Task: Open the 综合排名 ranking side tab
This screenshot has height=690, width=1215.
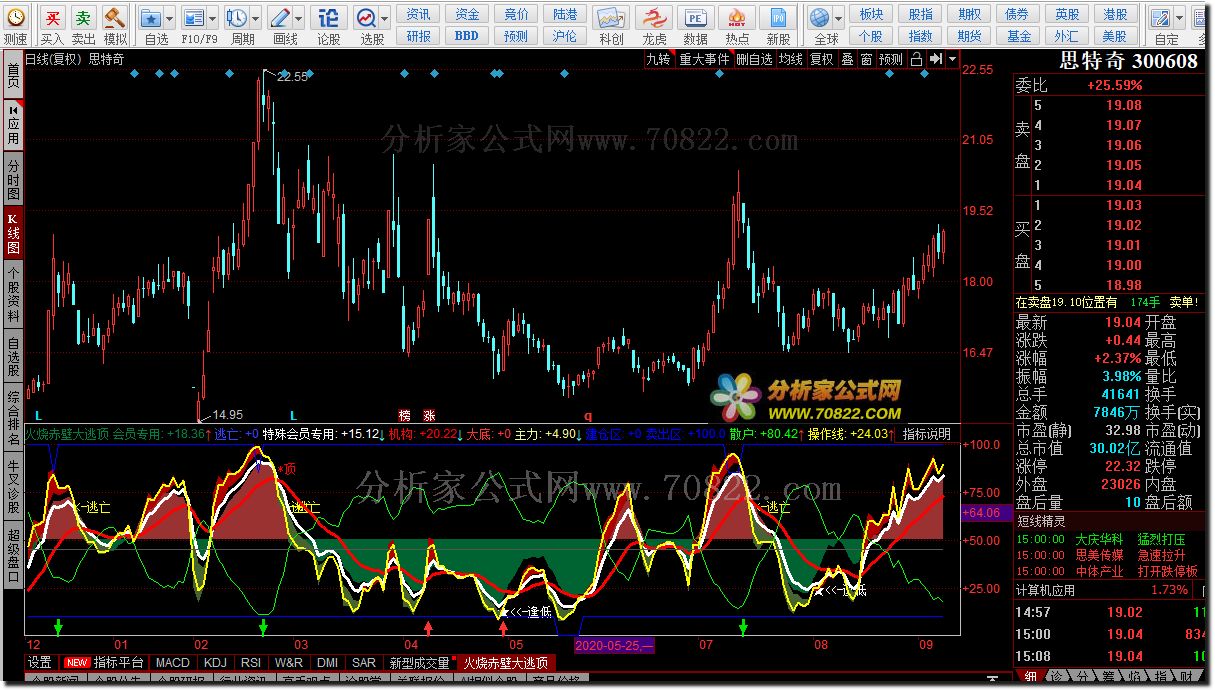Action: [13, 418]
